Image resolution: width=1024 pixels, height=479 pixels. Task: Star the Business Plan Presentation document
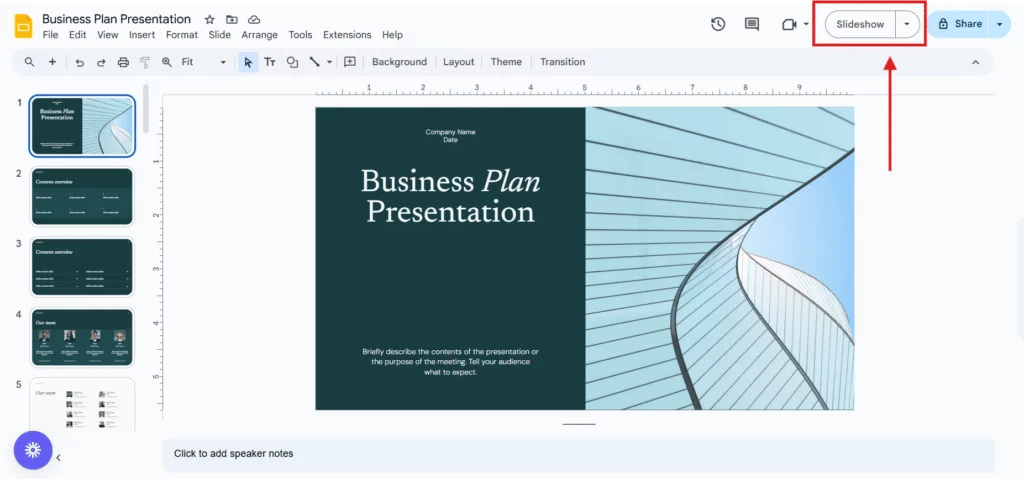click(209, 19)
